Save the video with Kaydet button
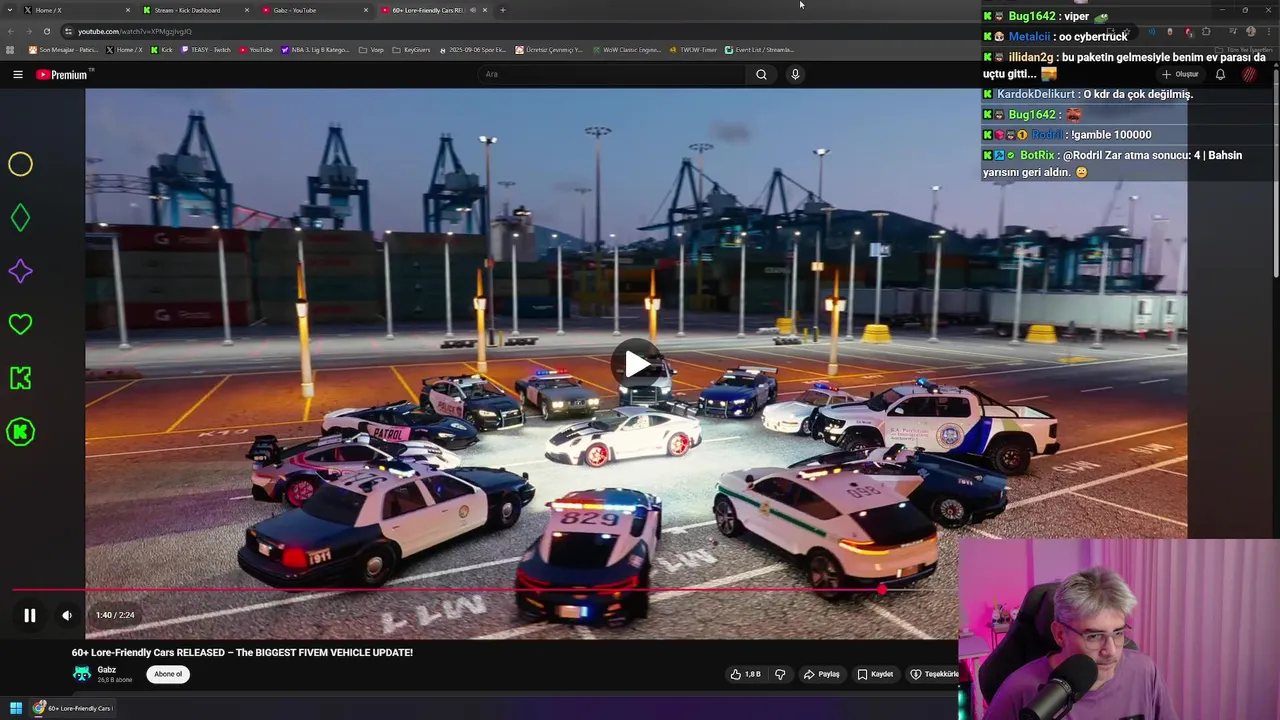 [x=875, y=674]
